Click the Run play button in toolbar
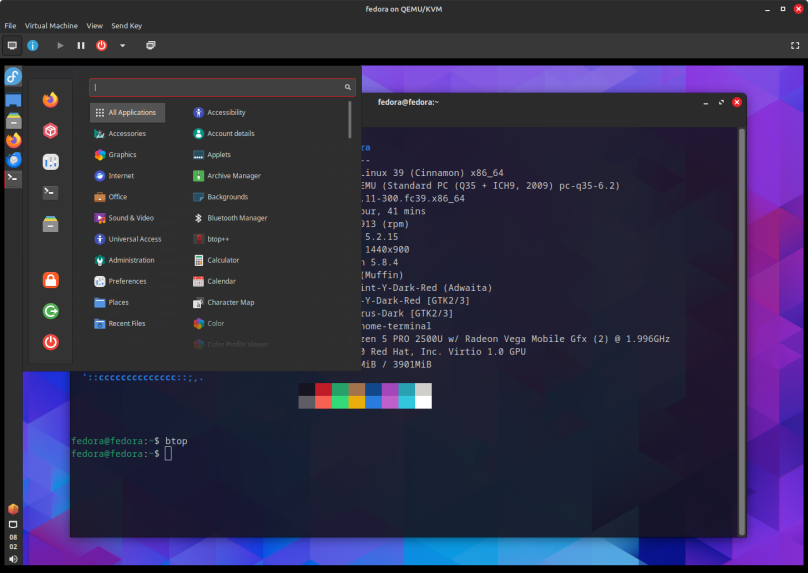The width and height of the screenshot is (808, 573). pyautogui.click(x=60, y=45)
